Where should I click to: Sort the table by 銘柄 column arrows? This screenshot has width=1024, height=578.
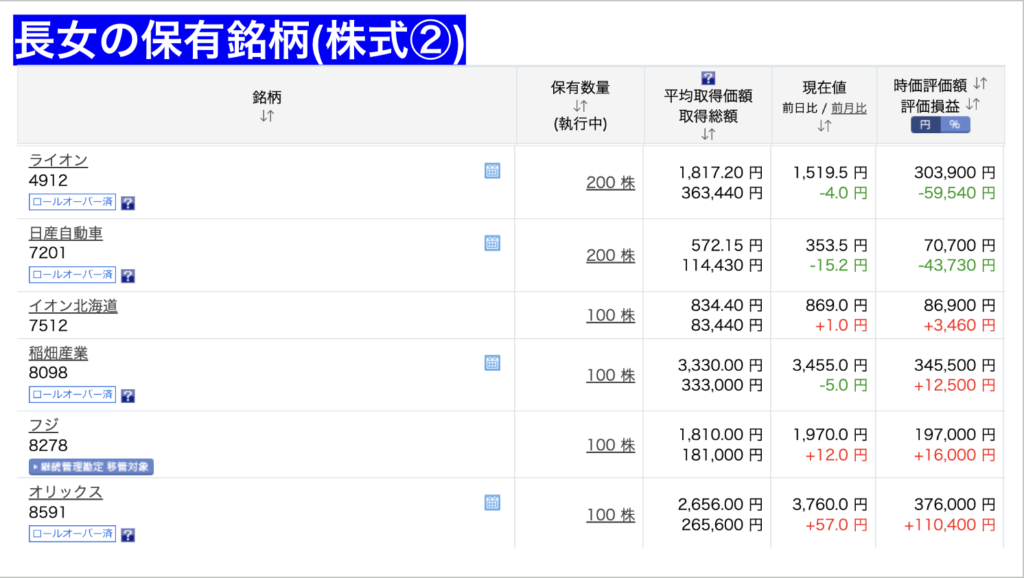point(267,116)
